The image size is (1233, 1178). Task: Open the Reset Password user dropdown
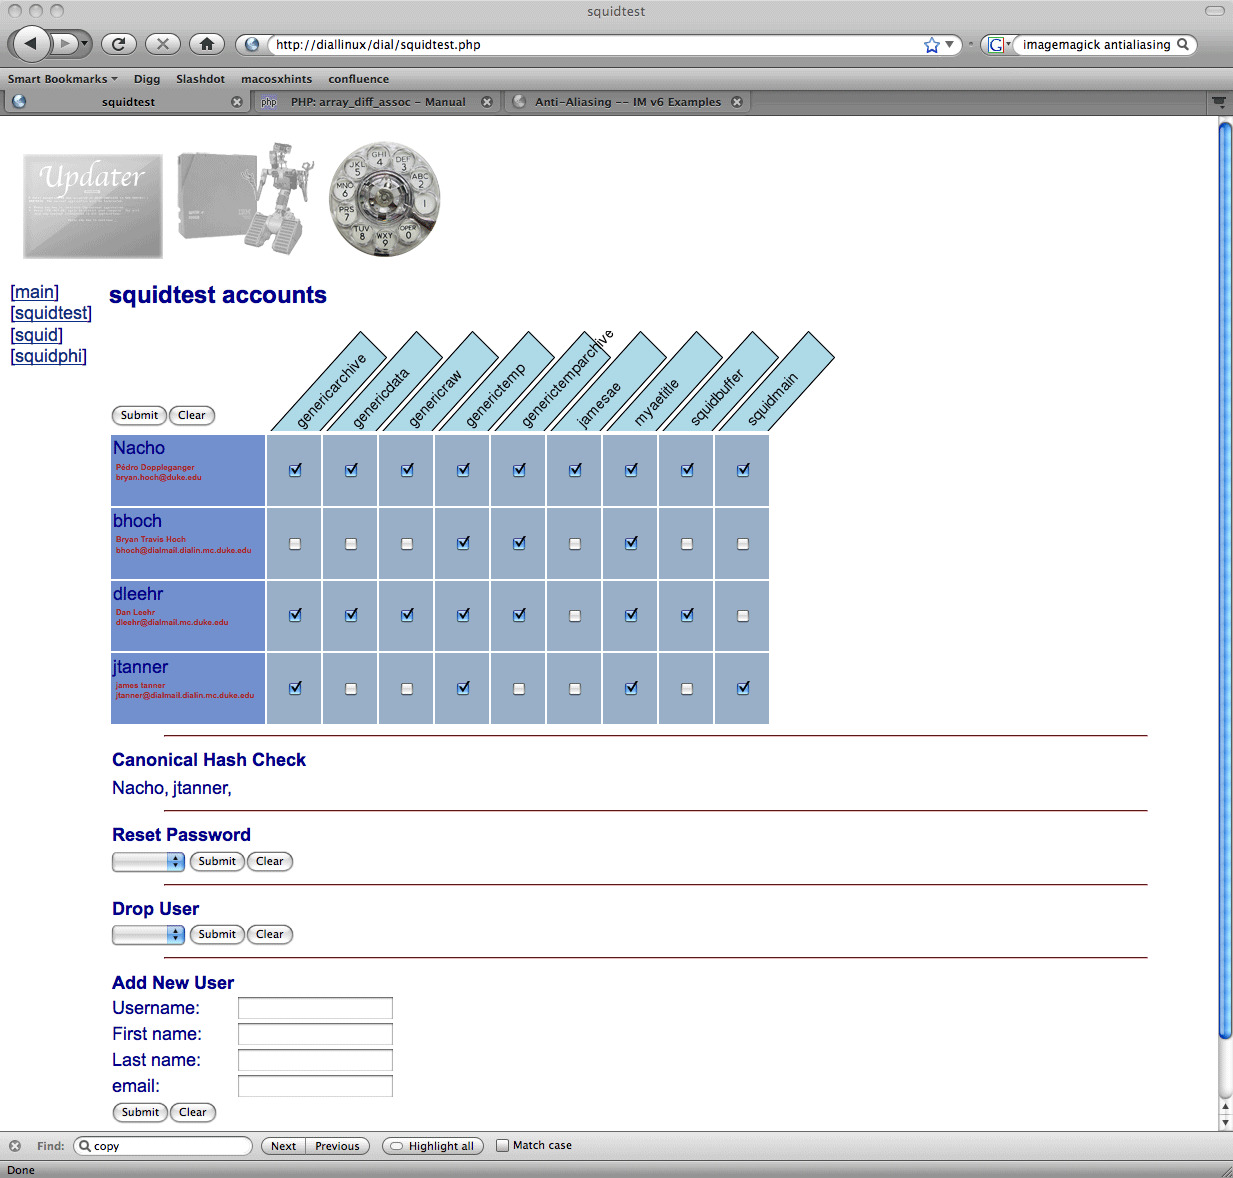(148, 862)
